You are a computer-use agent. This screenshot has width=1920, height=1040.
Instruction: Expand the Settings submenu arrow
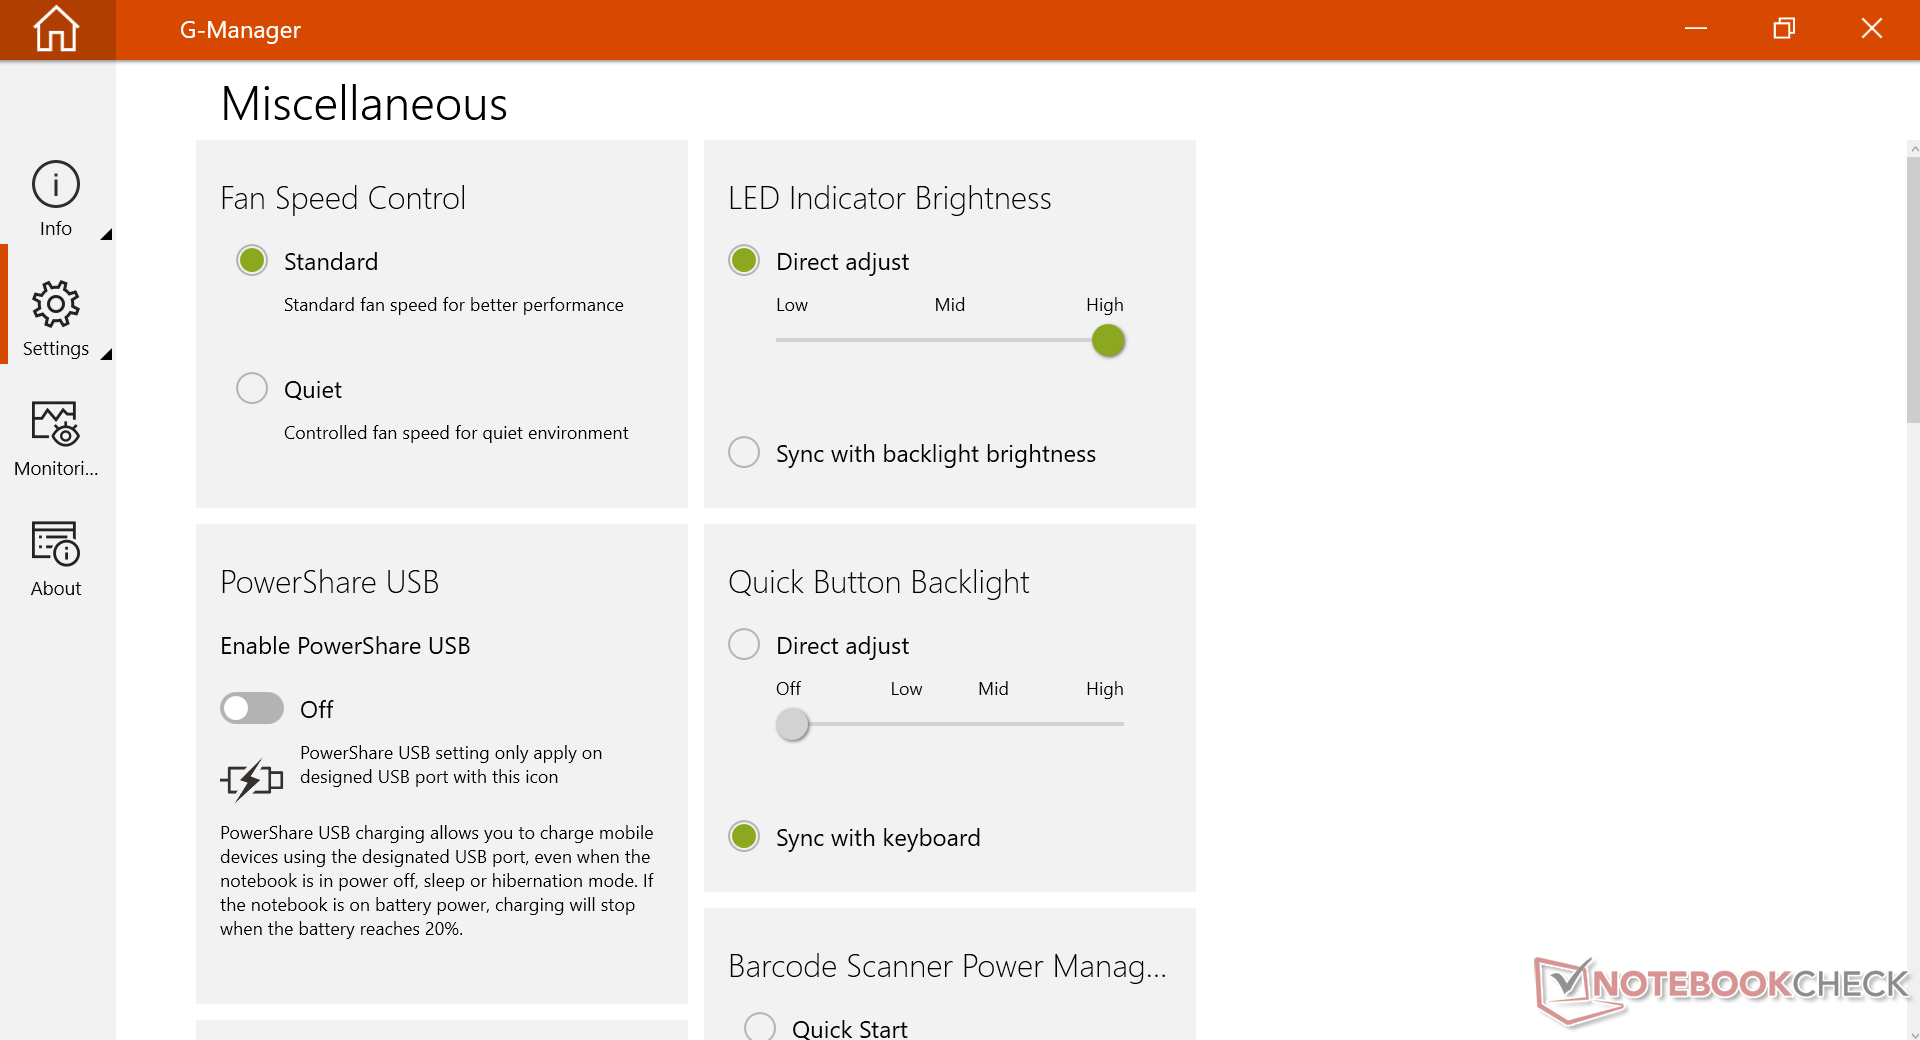click(x=106, y=354)
